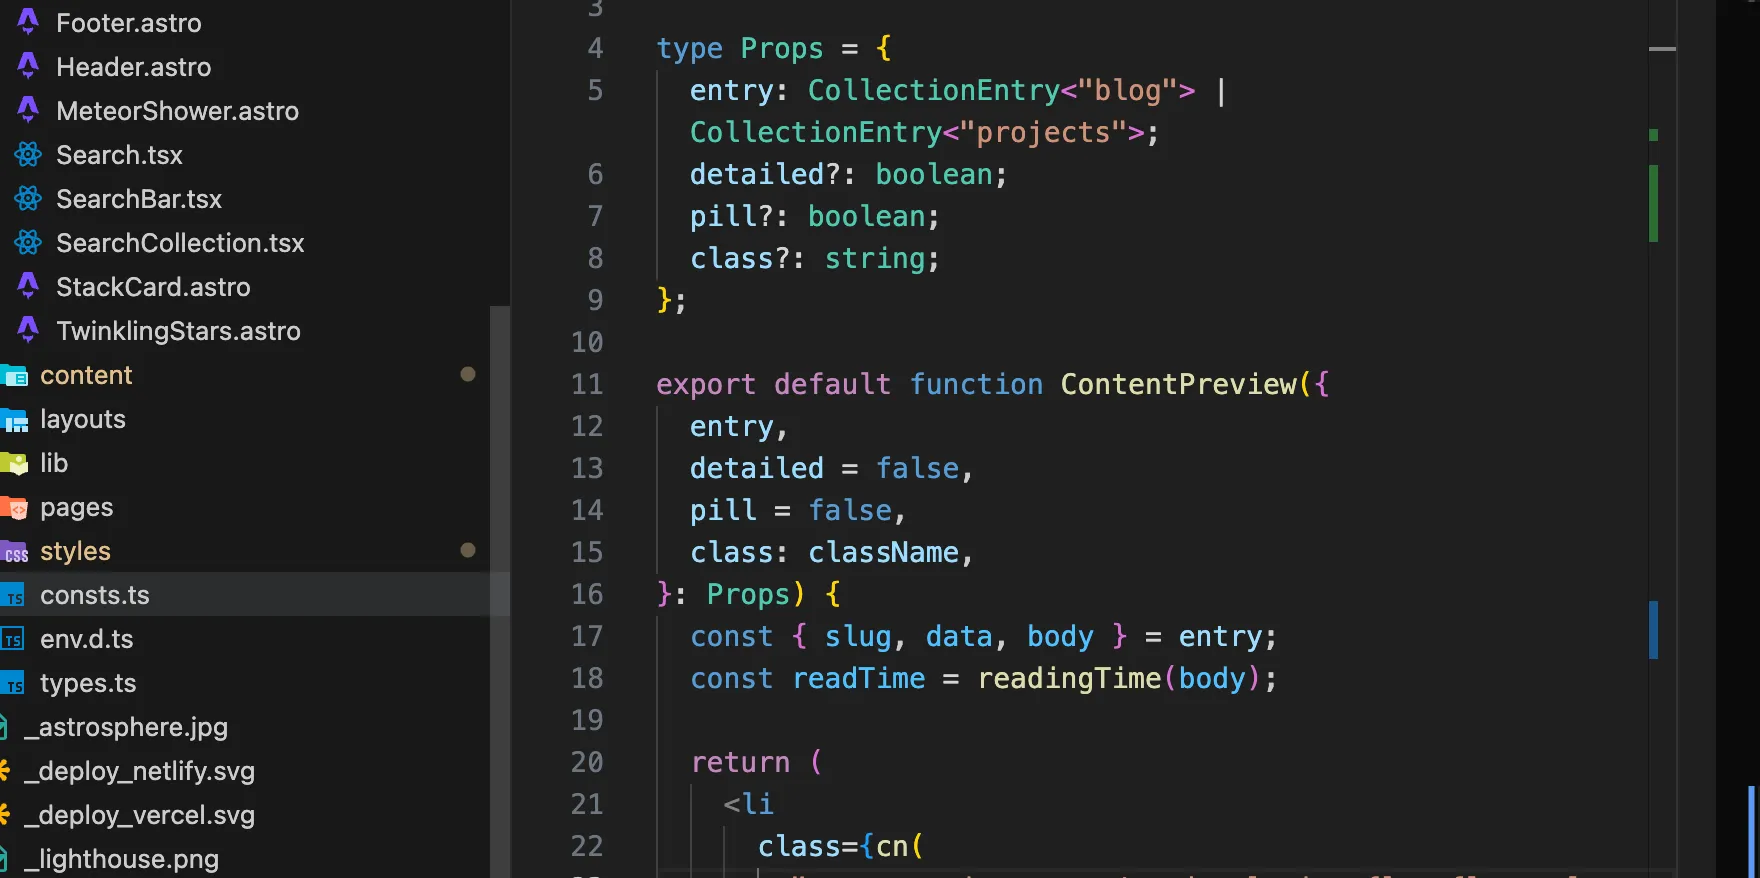Open MeteorShower.astro from the file tree
Viewport: 1760px width, 878px height.
click(x=177, y=111)
